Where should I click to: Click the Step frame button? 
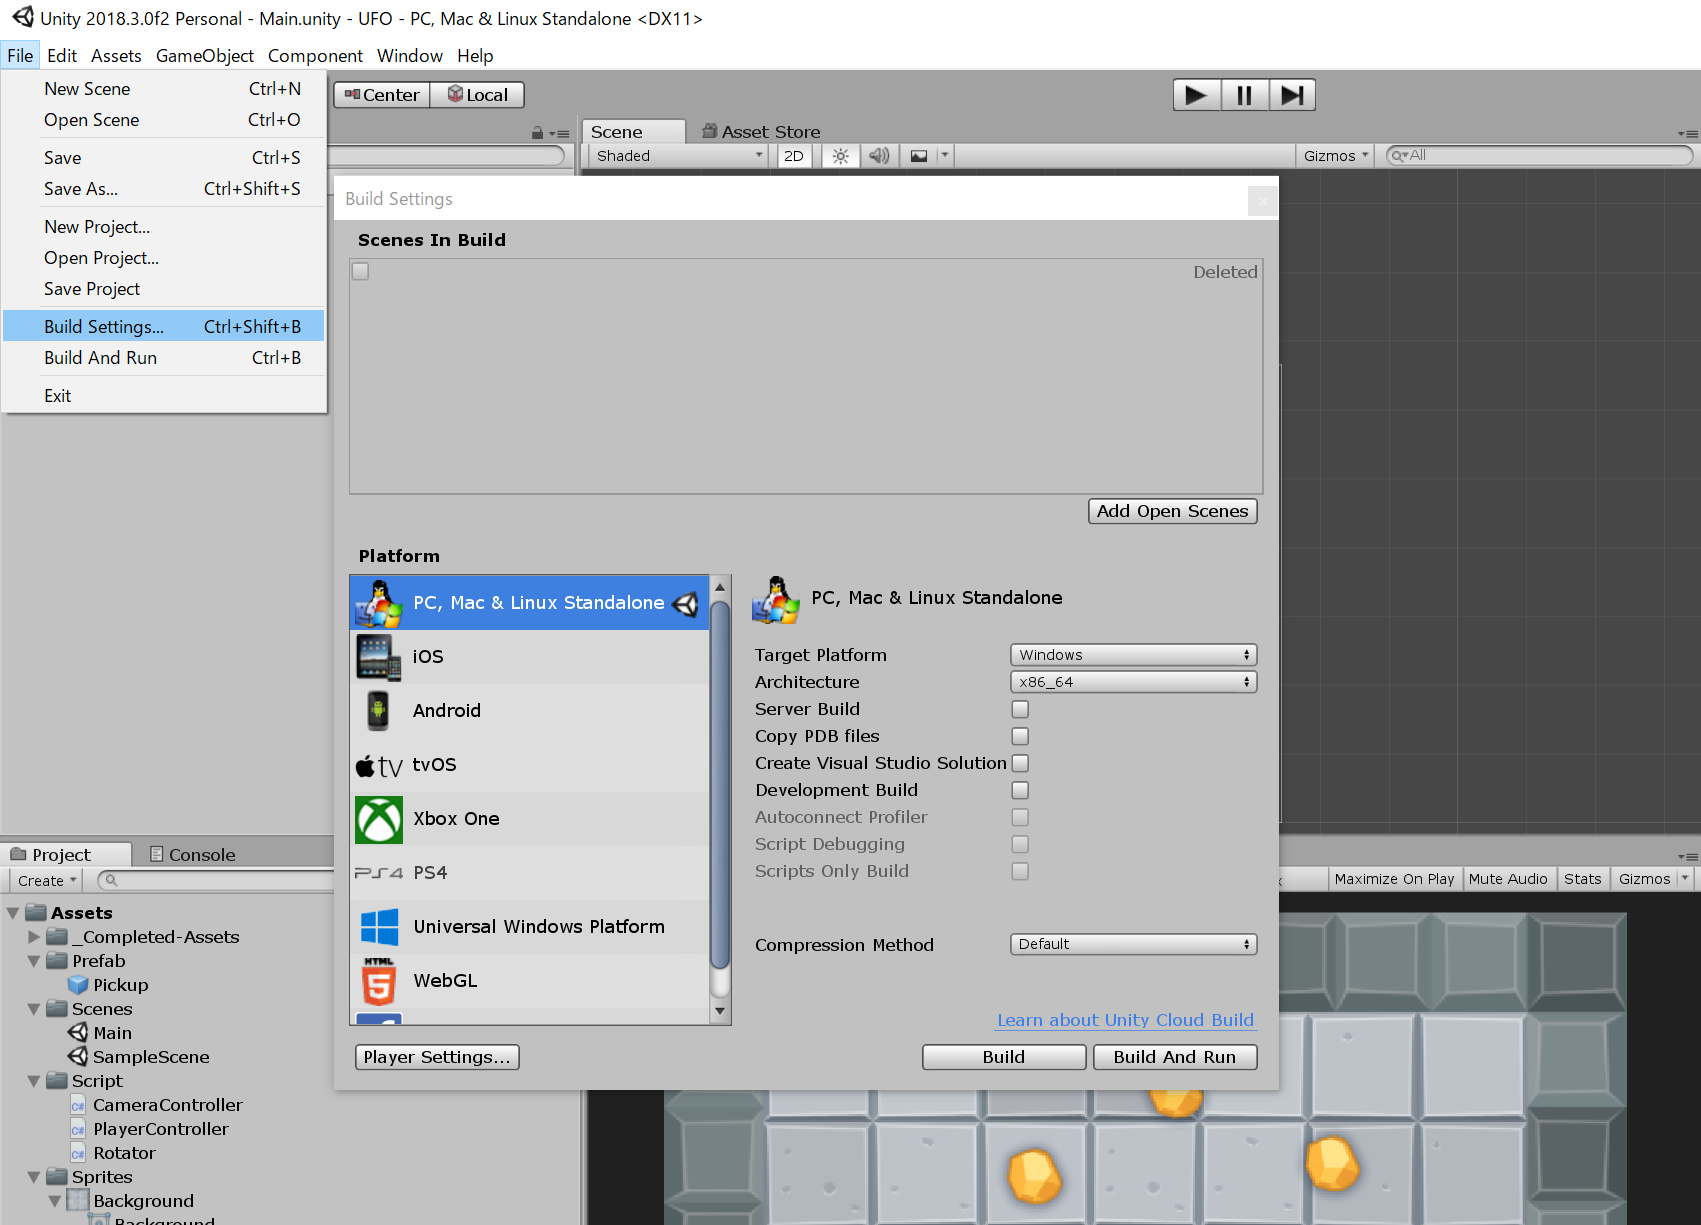pos(1292,95)
